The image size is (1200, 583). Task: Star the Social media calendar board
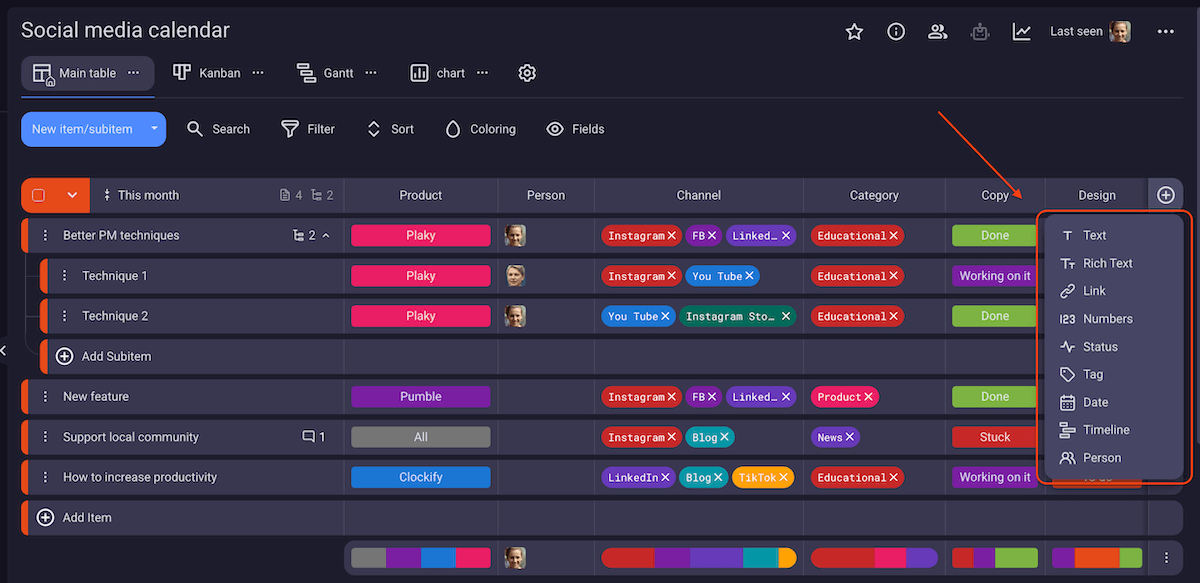(854, 31)
